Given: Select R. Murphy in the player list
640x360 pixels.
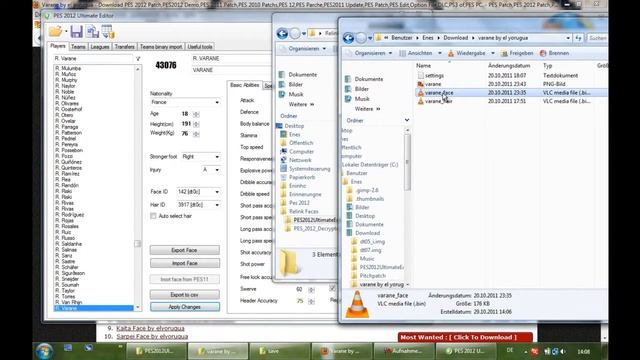Looking at the screenshot, I should point(66,80).
